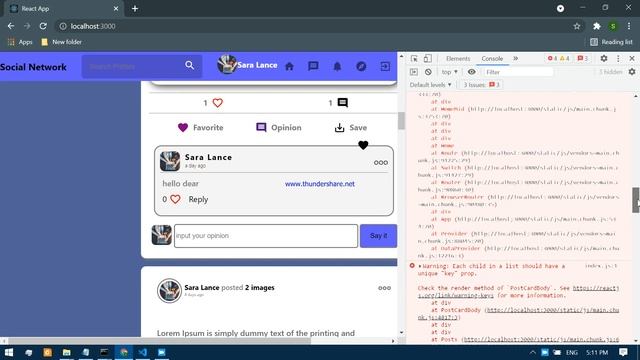Open the Windows notification center icon
The image size is (640, 360).
click(x=623, y=352)
